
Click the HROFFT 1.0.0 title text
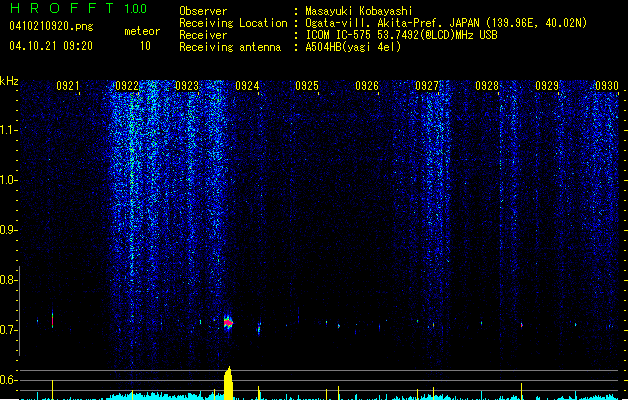(x=78, y=8)
